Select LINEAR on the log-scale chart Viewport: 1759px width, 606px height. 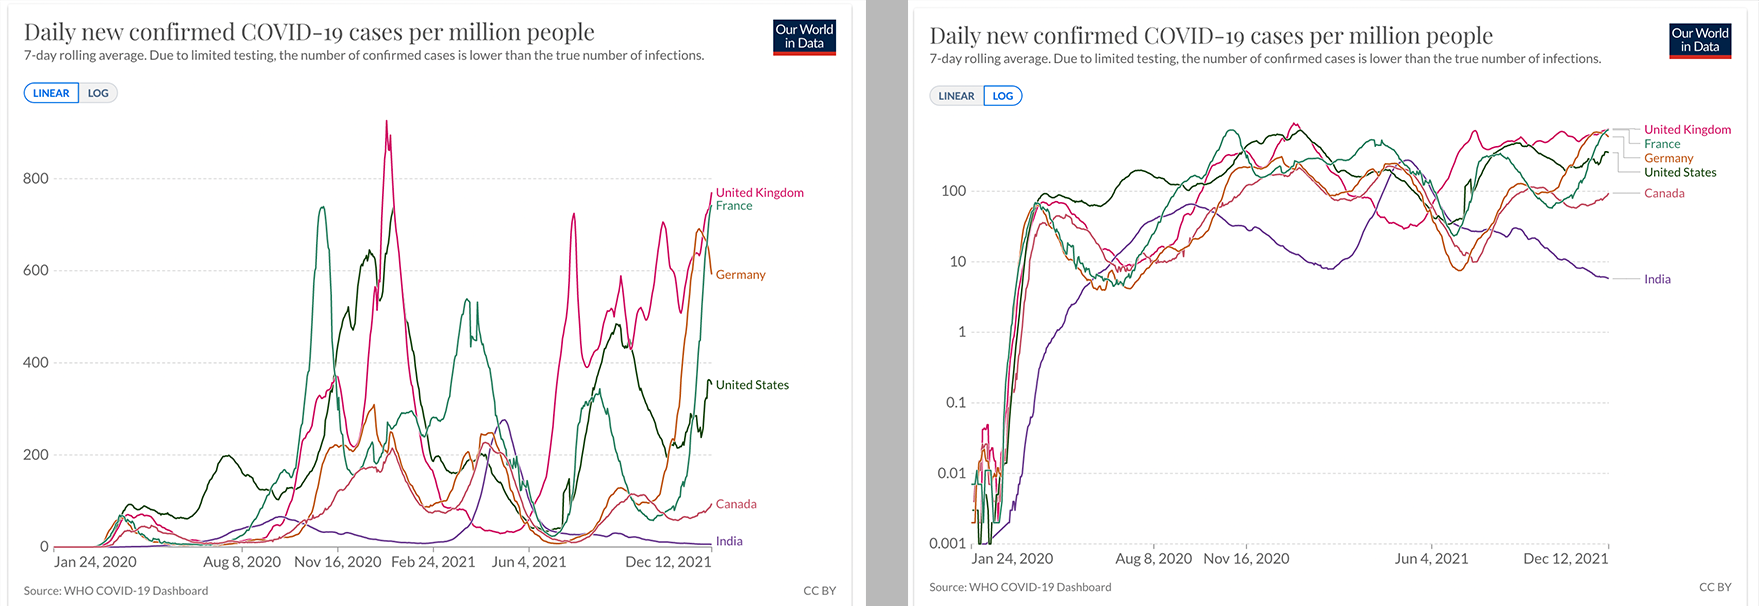pos(956,96)
